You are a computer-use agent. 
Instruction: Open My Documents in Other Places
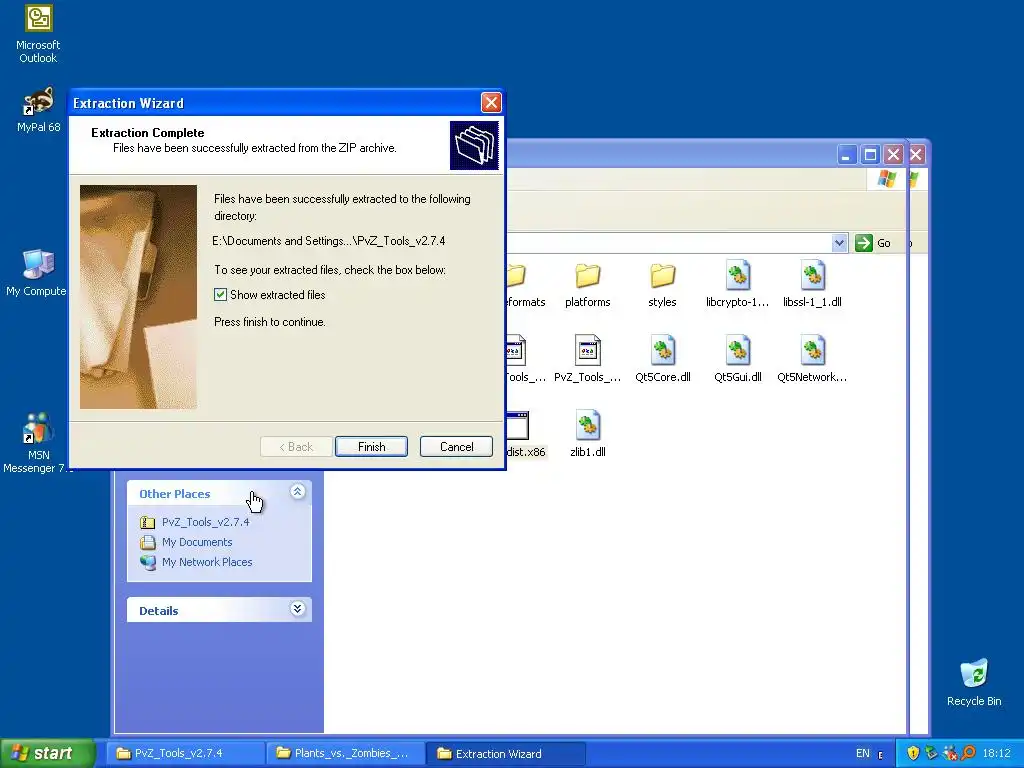(197, 542)
